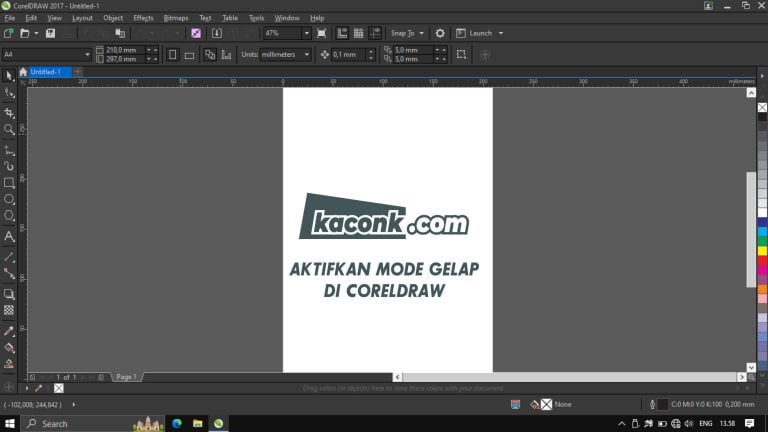Screen dimensions: 768x432
Task: Expand the Snap To dropdown
Action: point(421,33)
